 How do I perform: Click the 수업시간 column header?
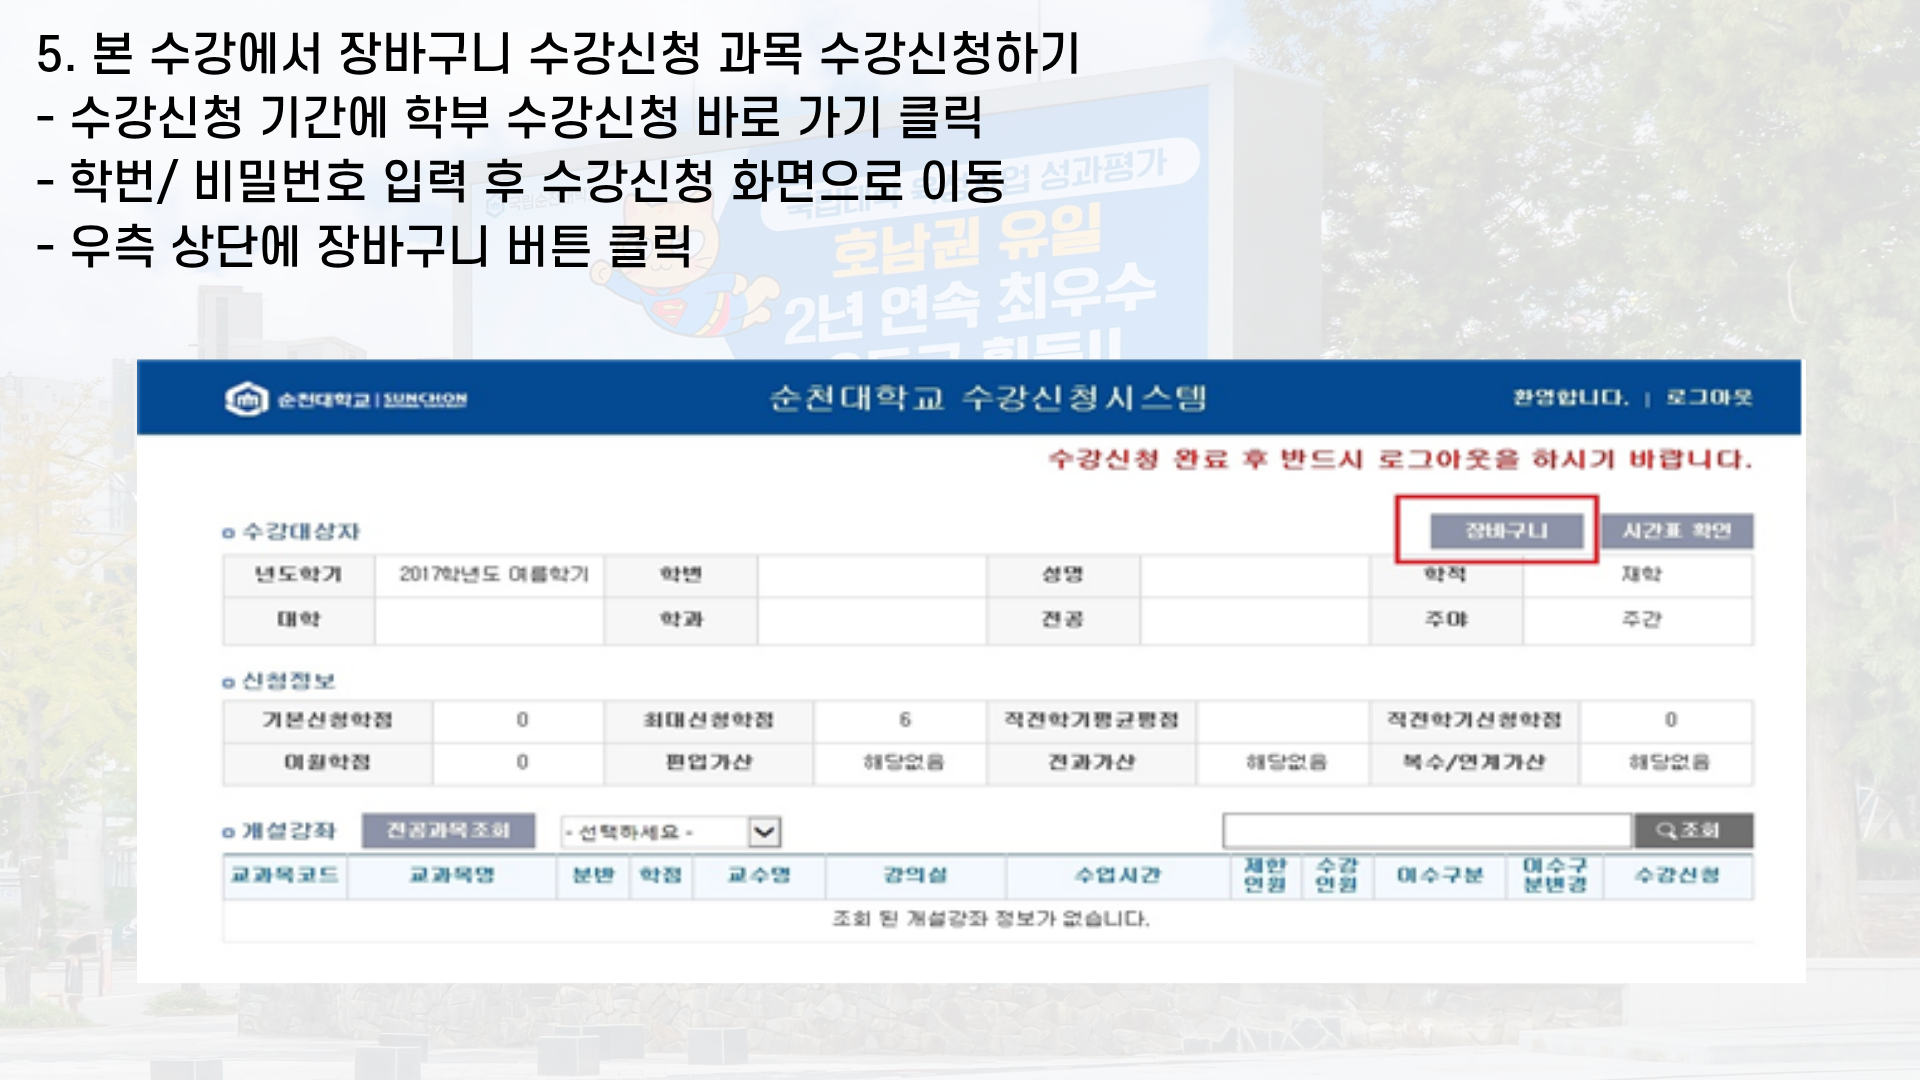1118,876
